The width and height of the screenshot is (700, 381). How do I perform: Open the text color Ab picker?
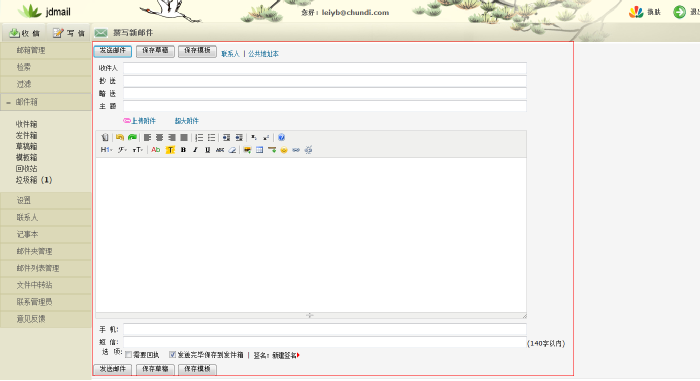[x=156, y=150]
